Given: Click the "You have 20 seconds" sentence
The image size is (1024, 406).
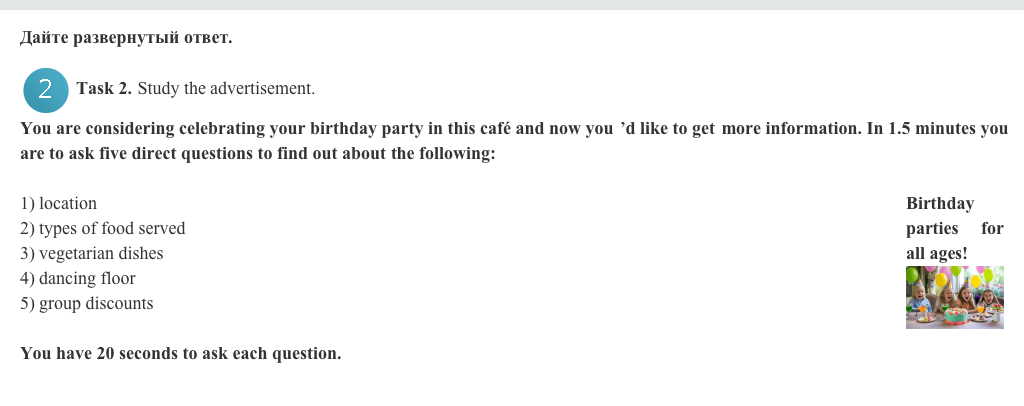Looking at the screenshot, I should [x=181, y=353].
